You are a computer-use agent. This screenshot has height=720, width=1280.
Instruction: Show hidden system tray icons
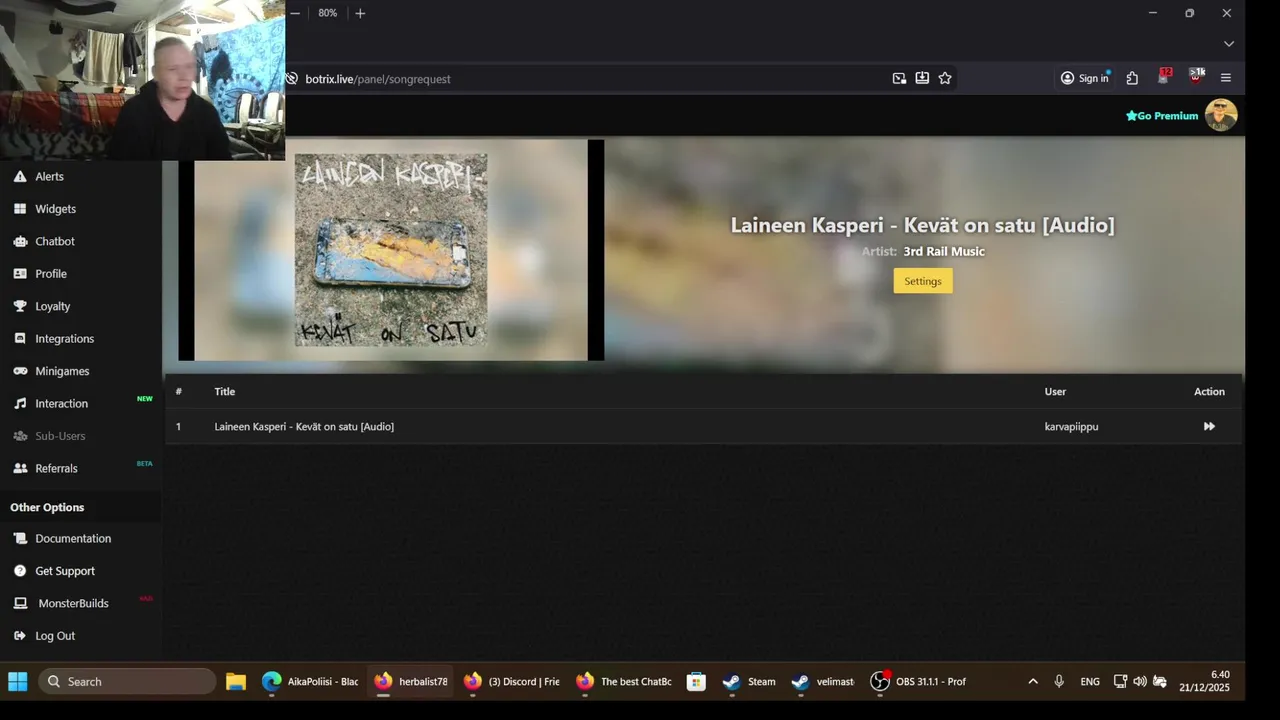click(x=1033, y=682)
